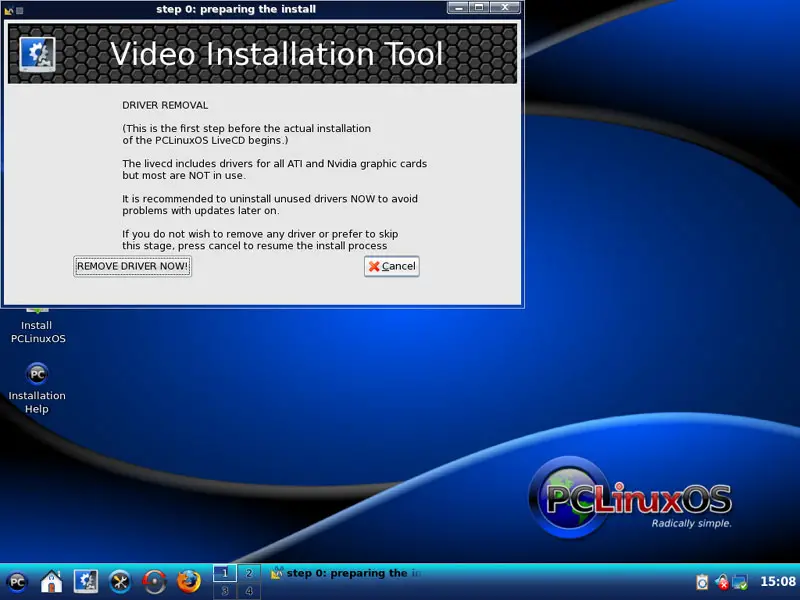Click the REMOVE DRIVER NOW! button

132,266
